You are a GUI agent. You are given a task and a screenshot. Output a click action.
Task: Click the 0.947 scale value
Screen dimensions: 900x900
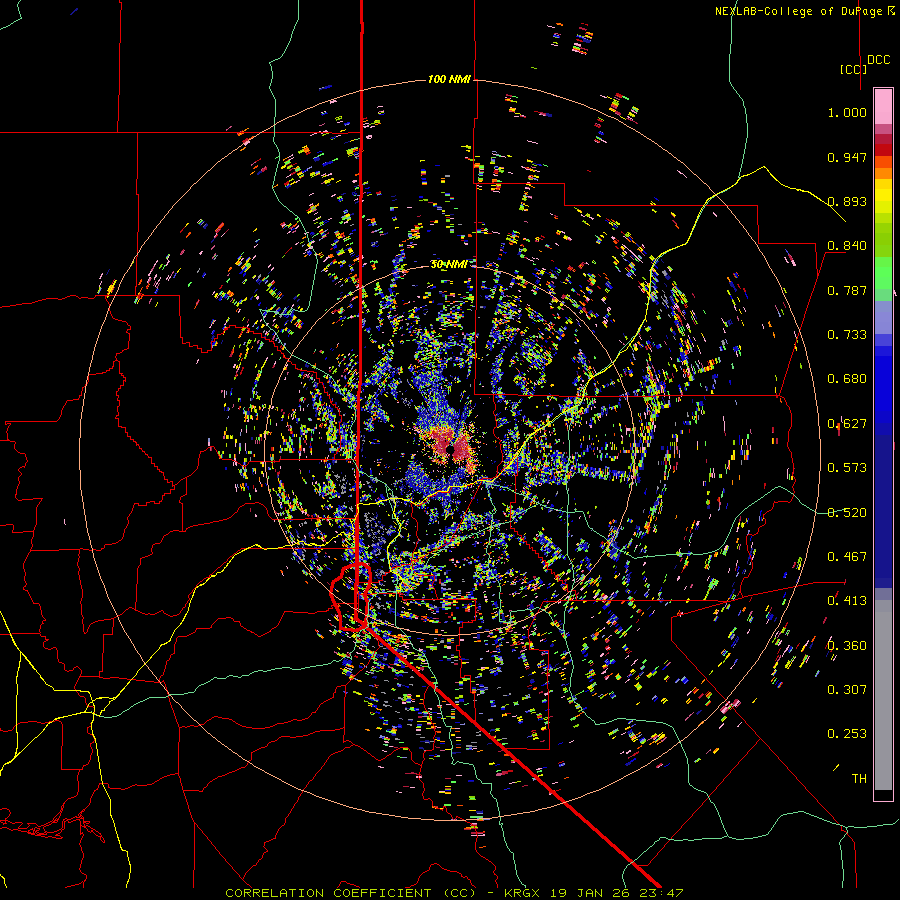tap(847, 157)
